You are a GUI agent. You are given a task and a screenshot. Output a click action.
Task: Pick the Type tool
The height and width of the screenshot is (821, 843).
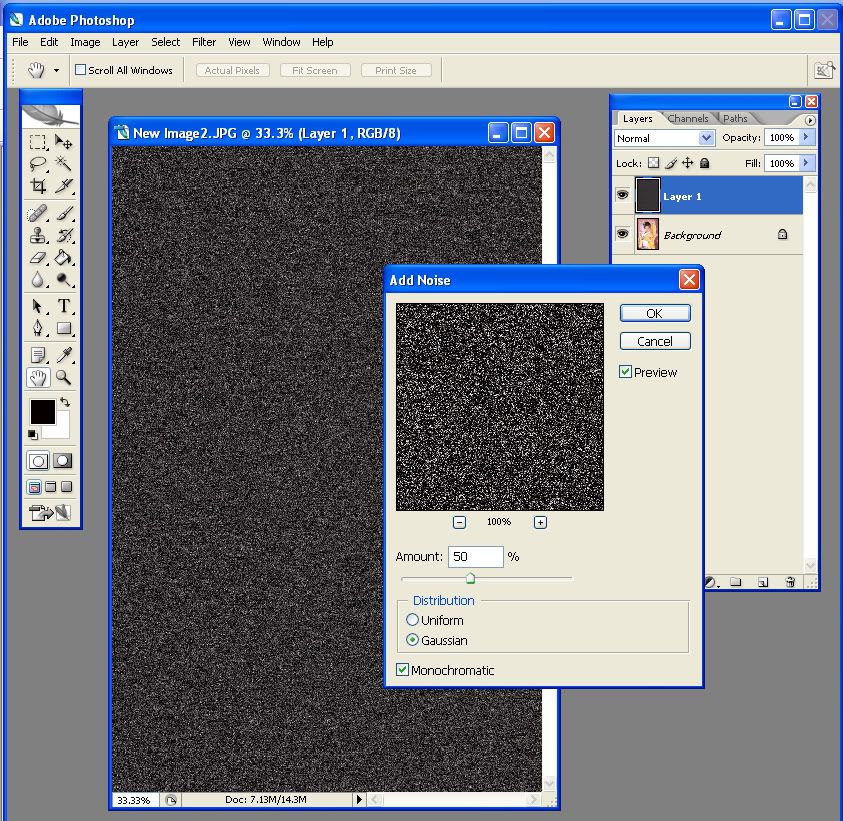(x=63, y=306)
